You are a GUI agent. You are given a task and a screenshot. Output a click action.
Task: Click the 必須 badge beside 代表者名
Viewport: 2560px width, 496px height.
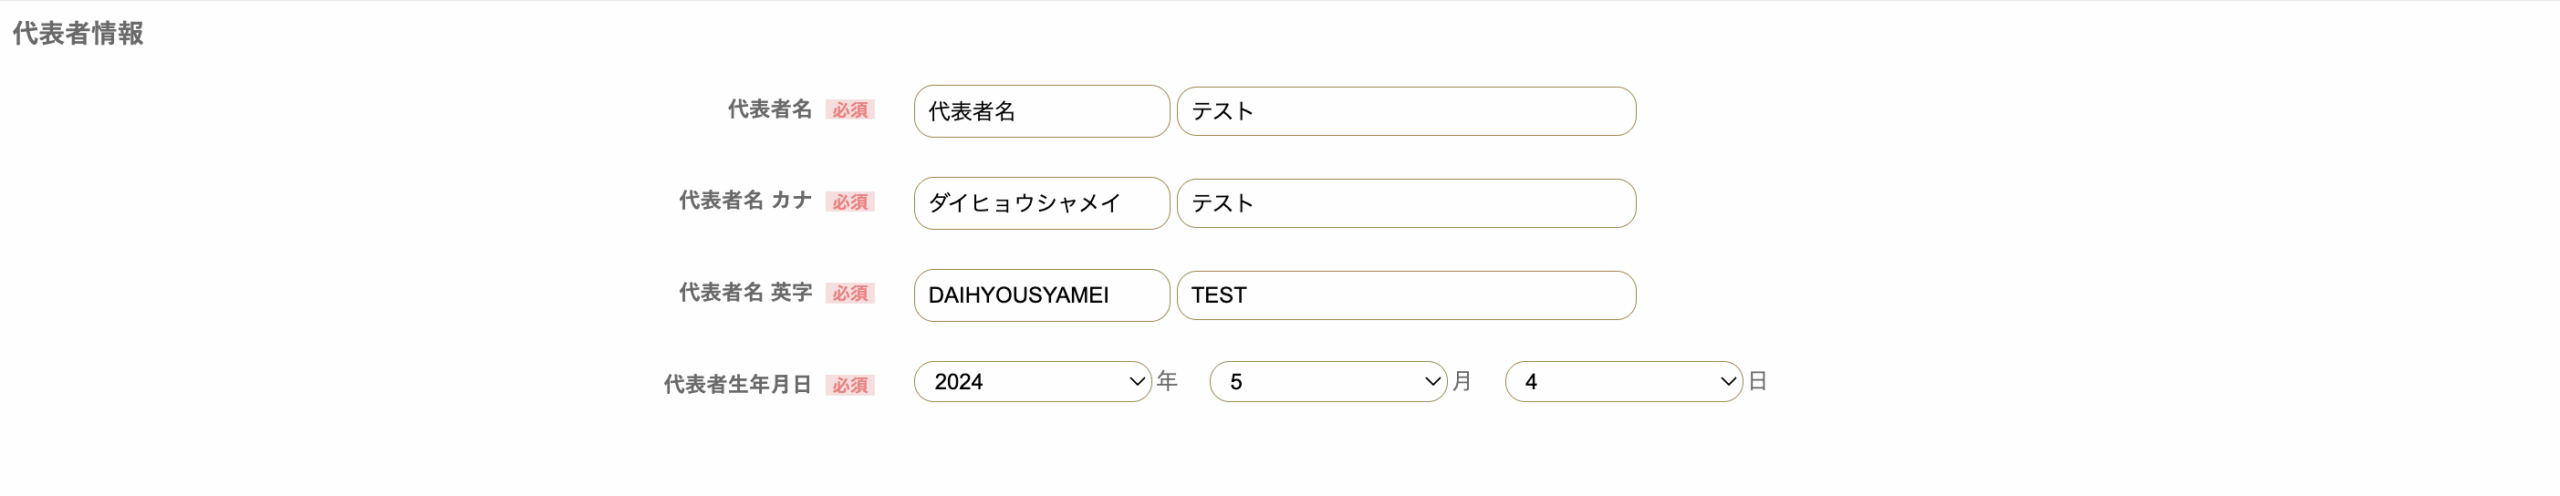coord(850,110)
